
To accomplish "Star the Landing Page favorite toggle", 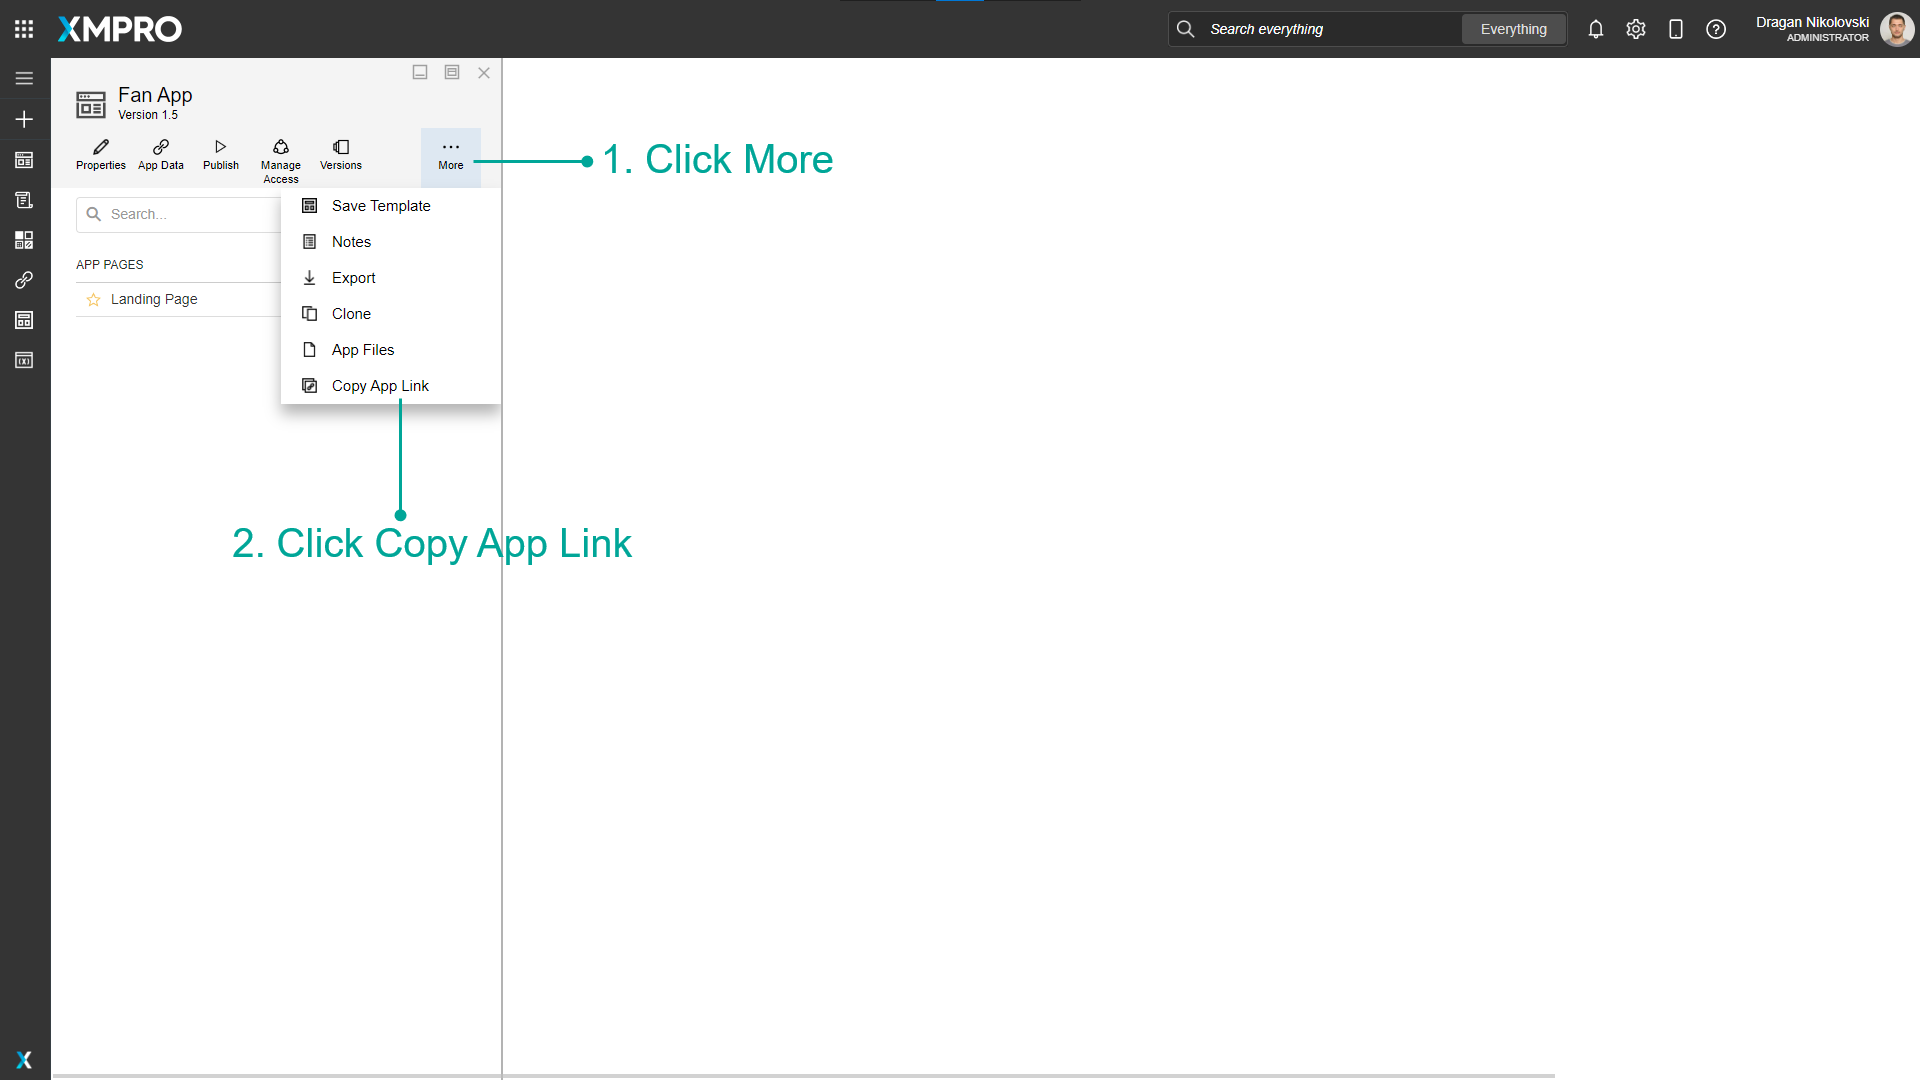I will tap(93, 299).
